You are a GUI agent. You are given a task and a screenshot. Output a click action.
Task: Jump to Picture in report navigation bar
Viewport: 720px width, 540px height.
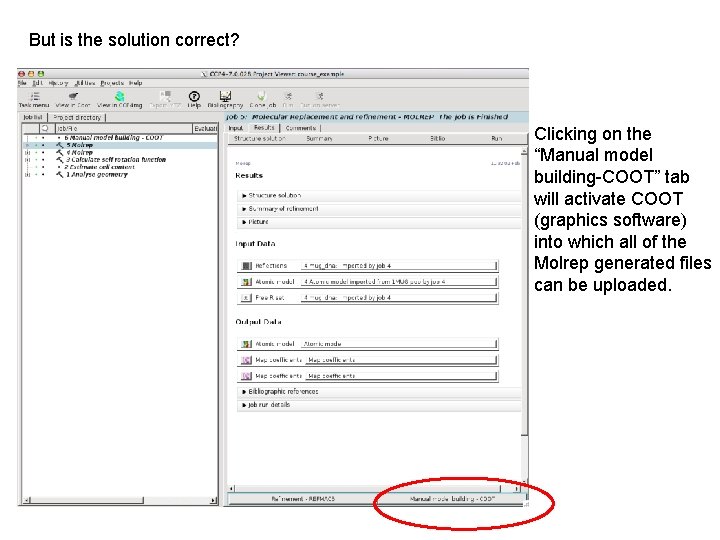point(378,138)
